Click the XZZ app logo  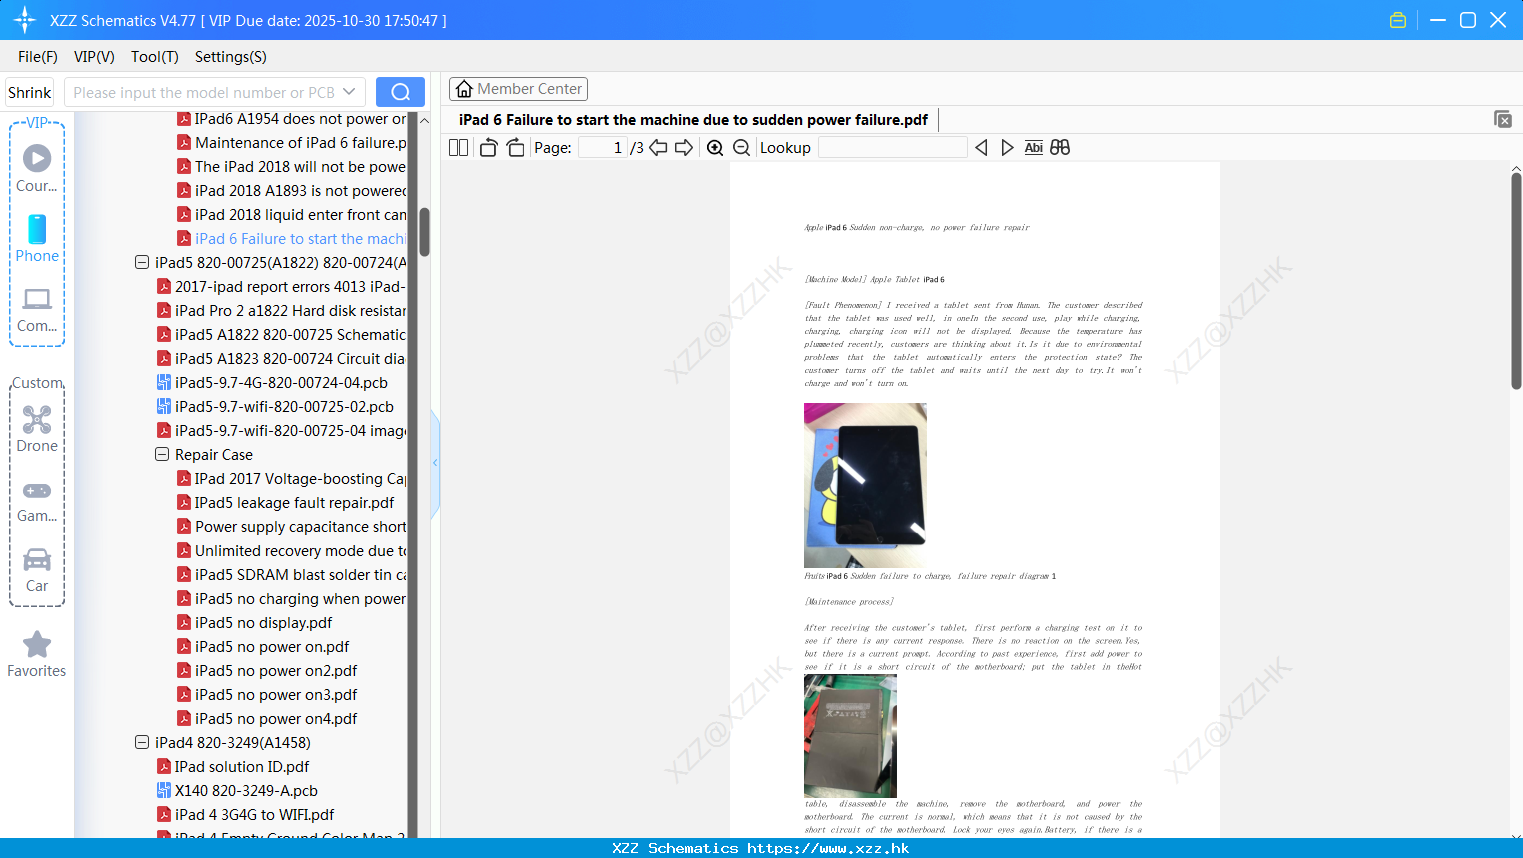[25, 20]
